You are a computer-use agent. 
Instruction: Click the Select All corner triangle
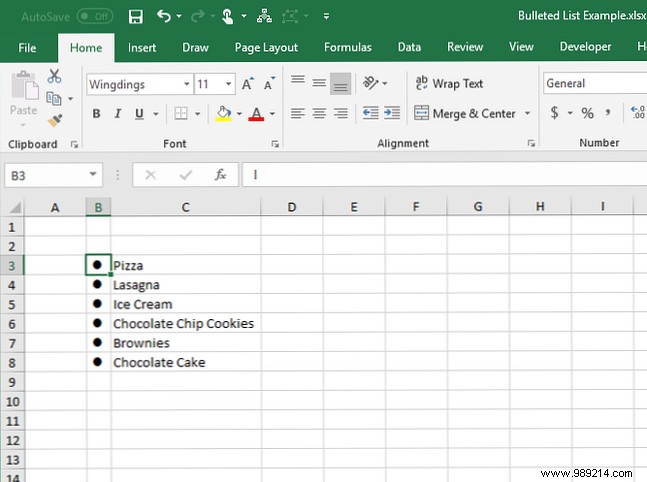point(14,207)
